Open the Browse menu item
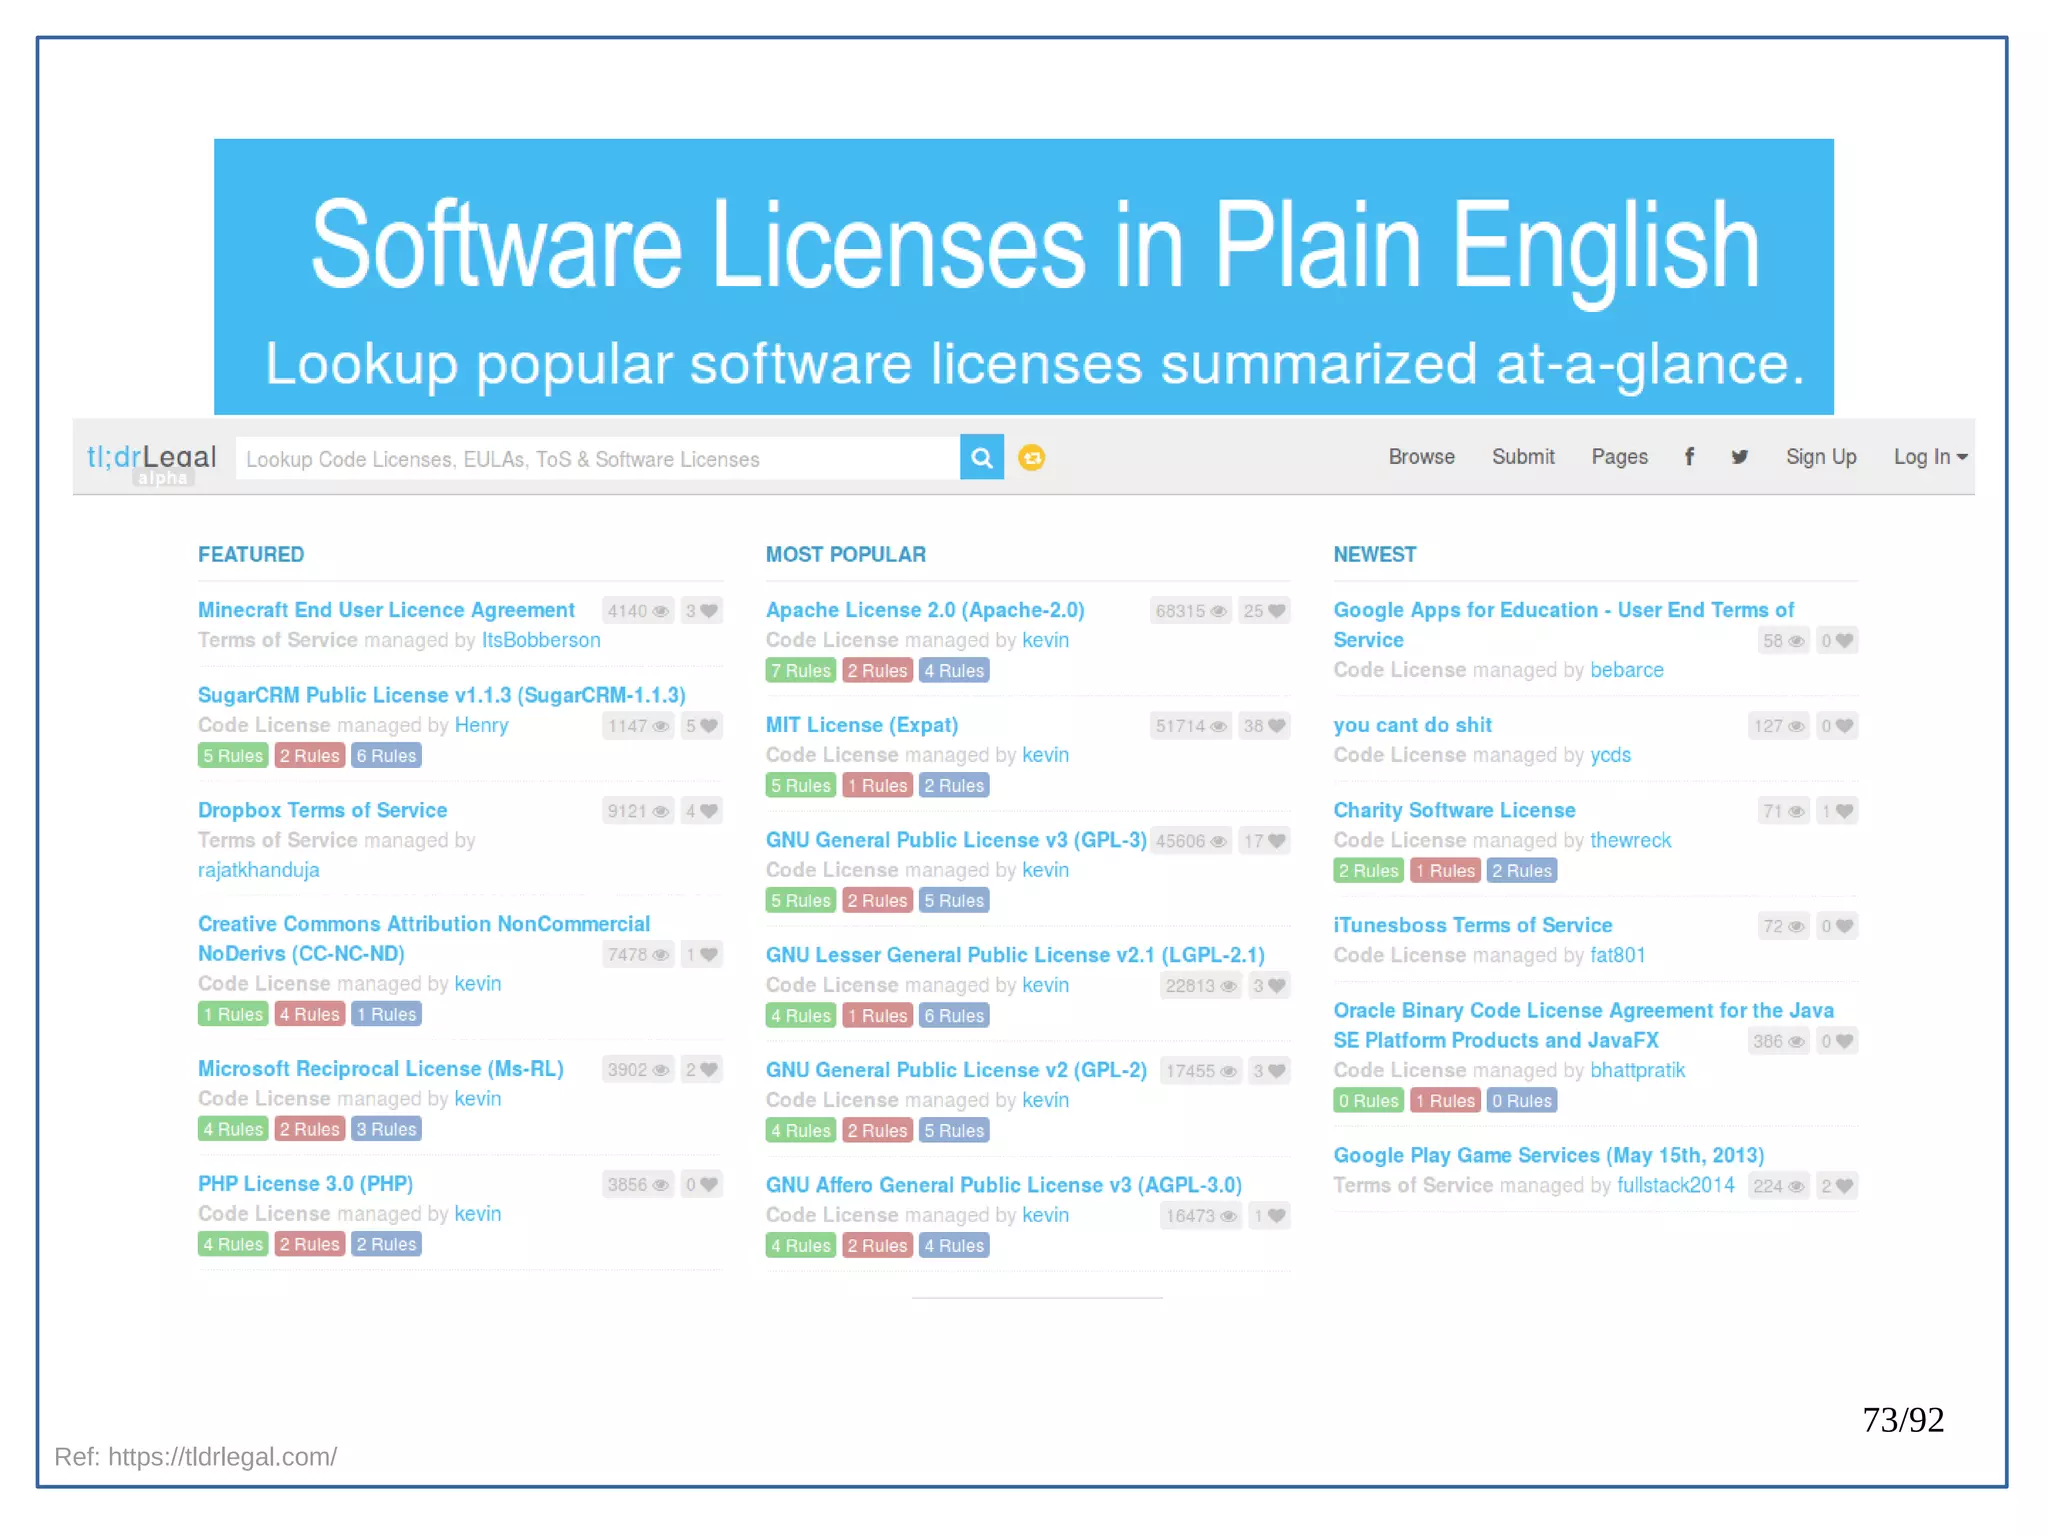Screen dimensions: 2048x1536 (x=1421, y=457)
